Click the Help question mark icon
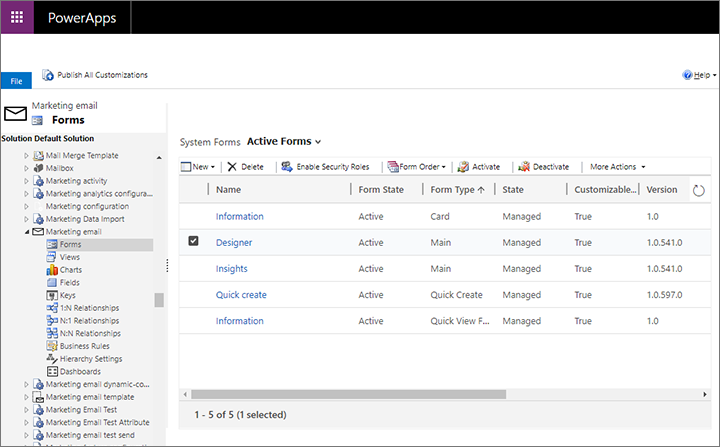The height and width of the screenshot is (447, 720). [x=687, y=75]
